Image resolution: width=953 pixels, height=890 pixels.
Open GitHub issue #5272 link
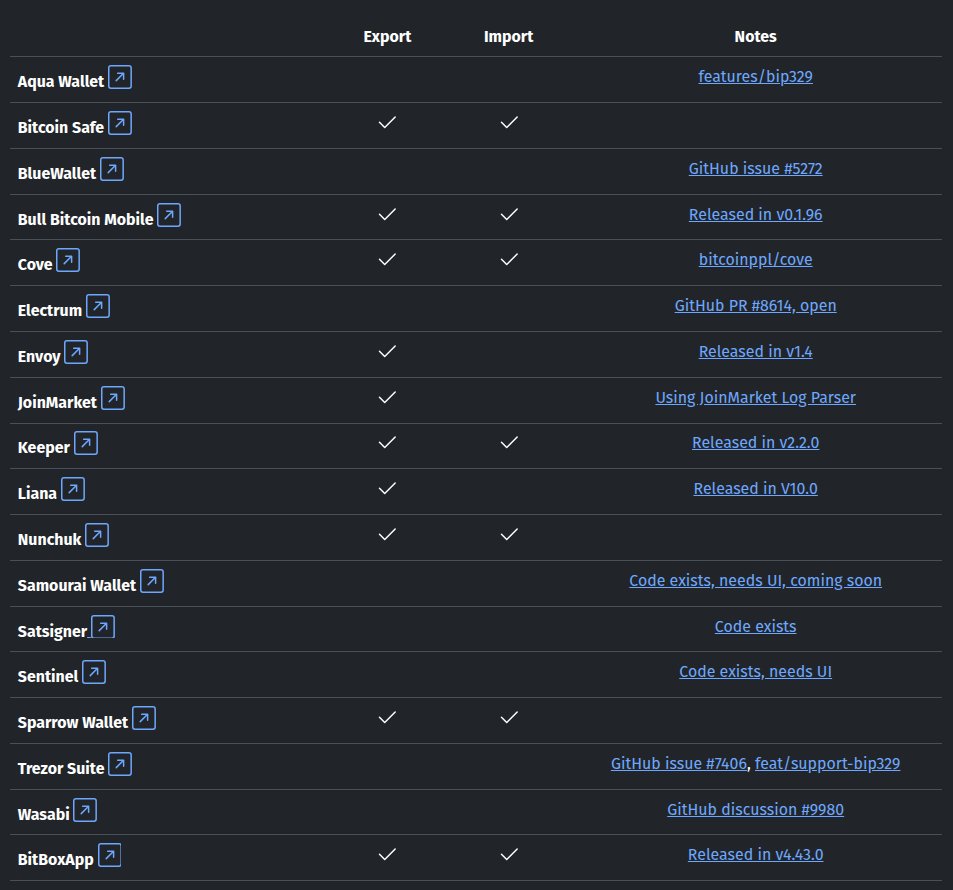(x=755, y=168)
